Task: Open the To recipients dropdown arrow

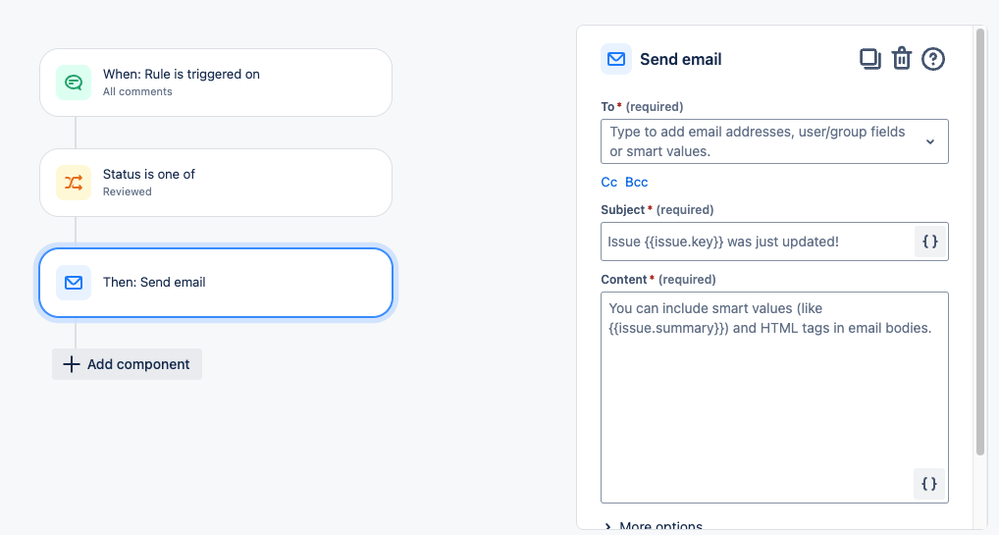Action: [930, 141]
